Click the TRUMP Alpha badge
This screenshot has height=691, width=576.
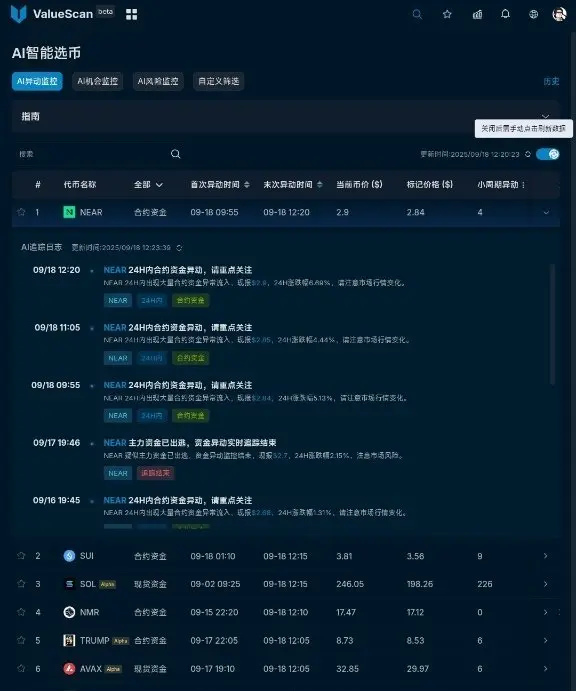point(120,641)
